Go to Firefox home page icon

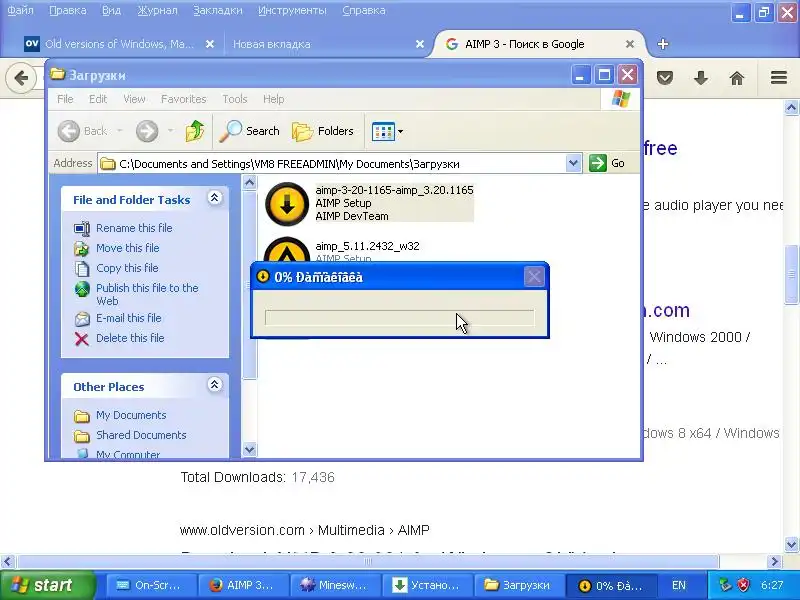click(737, 78)
